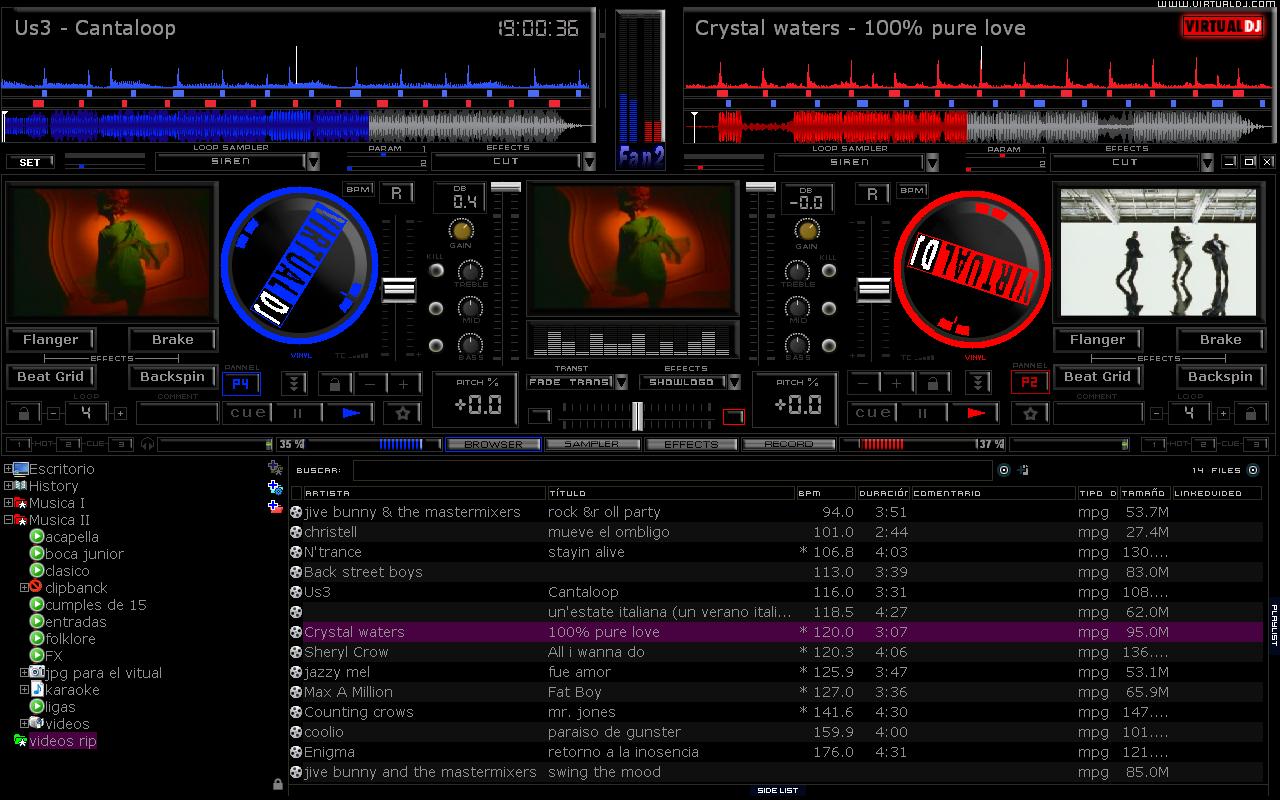Image resolution: width=1280 pixels, height=800 pixels.
Task: Open the SIDE LIST tab at bottom
Action: (x=777, y=791)
